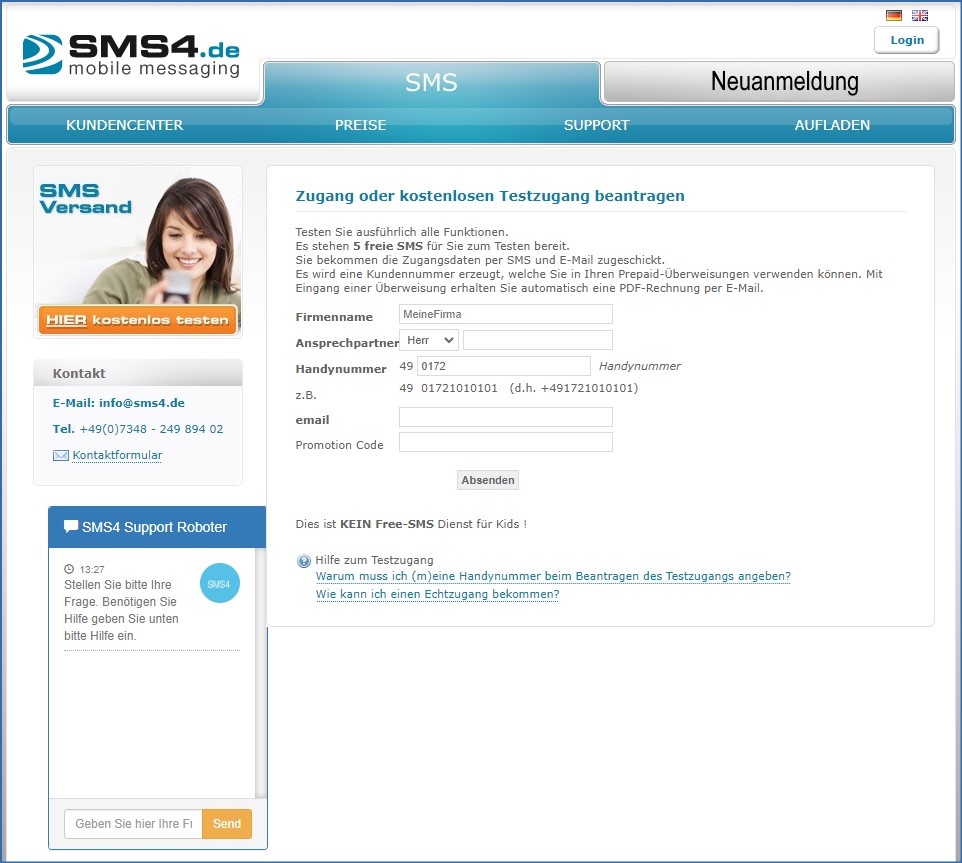The image size is (962, 863).
Task: Open the SUPPORT navigation item
Action: 596,125
